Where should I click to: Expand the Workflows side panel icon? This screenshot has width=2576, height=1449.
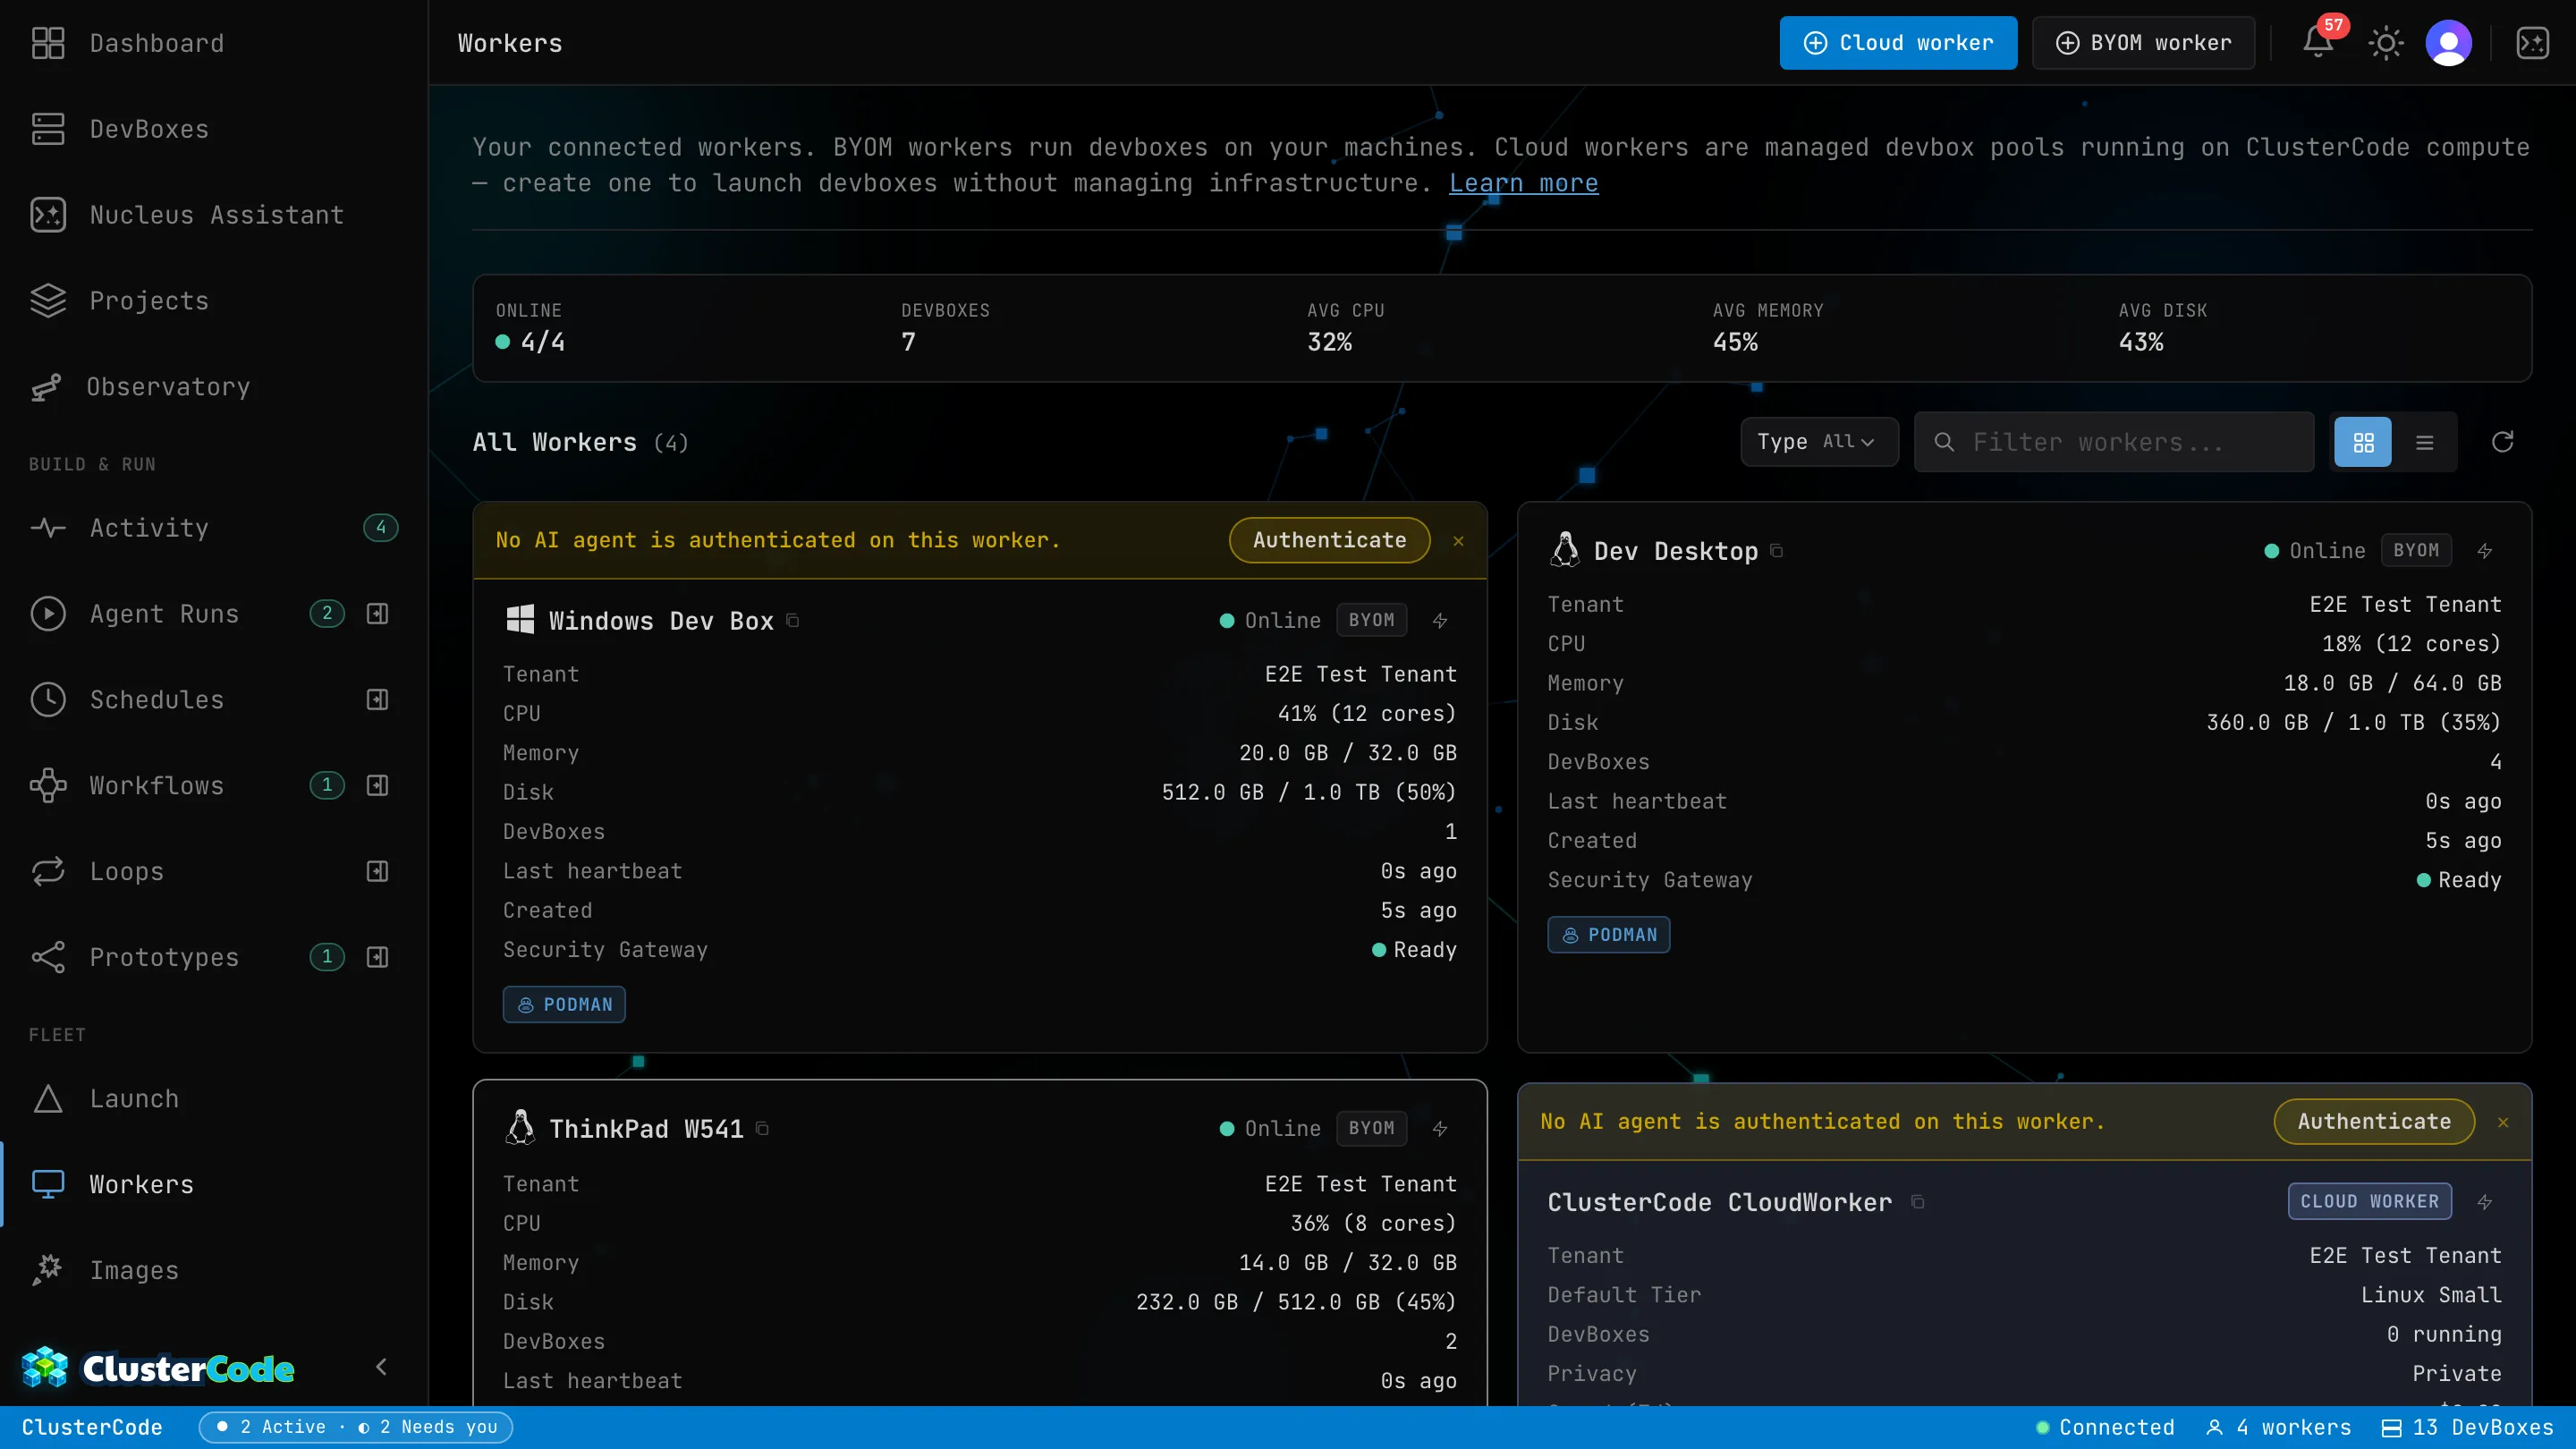tap(377, 786)
